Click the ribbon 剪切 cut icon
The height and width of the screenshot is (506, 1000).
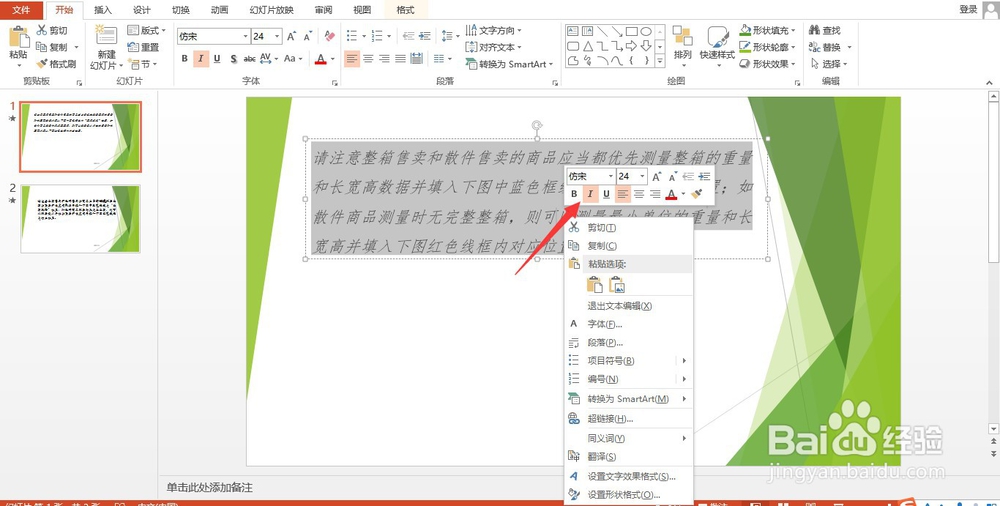pyautogui.click(x=52, y=31)
